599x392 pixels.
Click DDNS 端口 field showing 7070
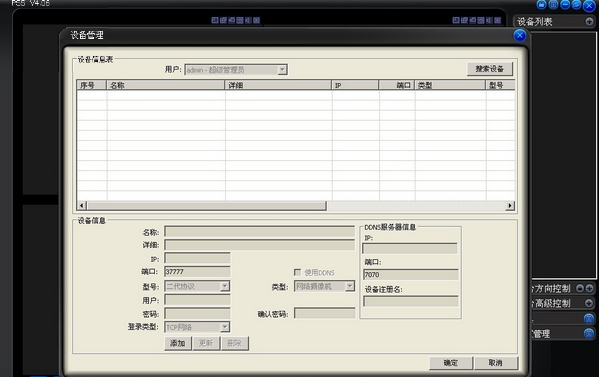[x=411, y=274]
